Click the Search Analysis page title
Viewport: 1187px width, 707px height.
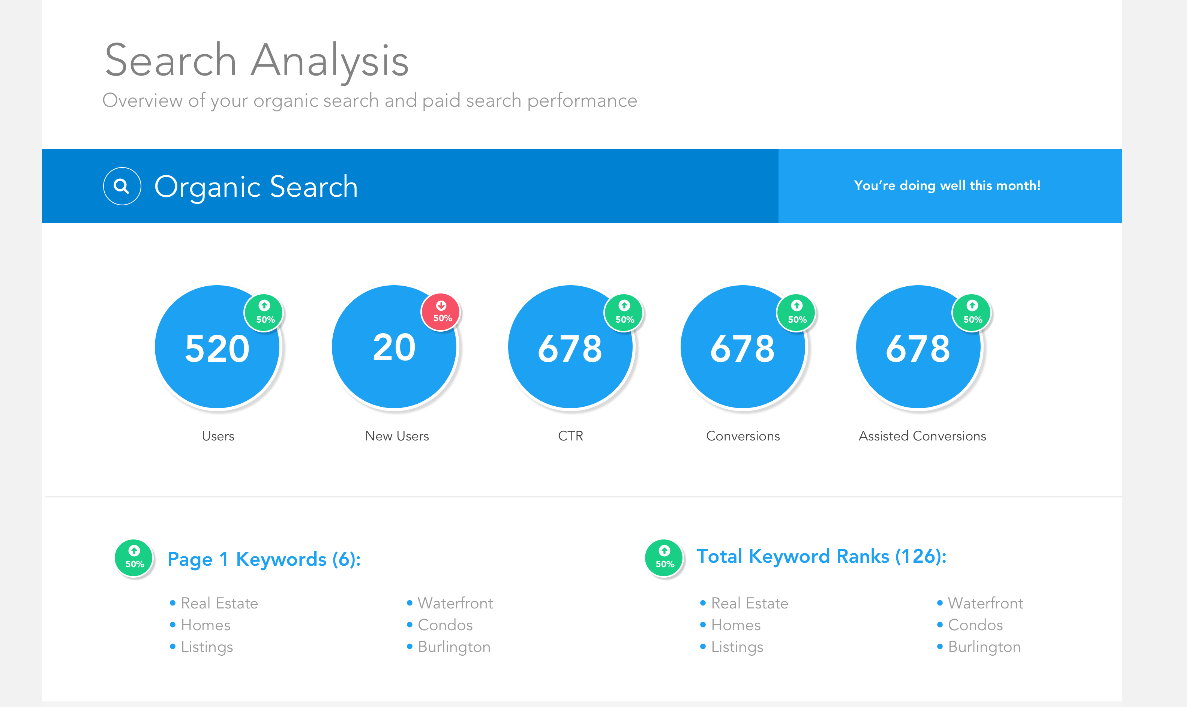click(x=257, y=60)
